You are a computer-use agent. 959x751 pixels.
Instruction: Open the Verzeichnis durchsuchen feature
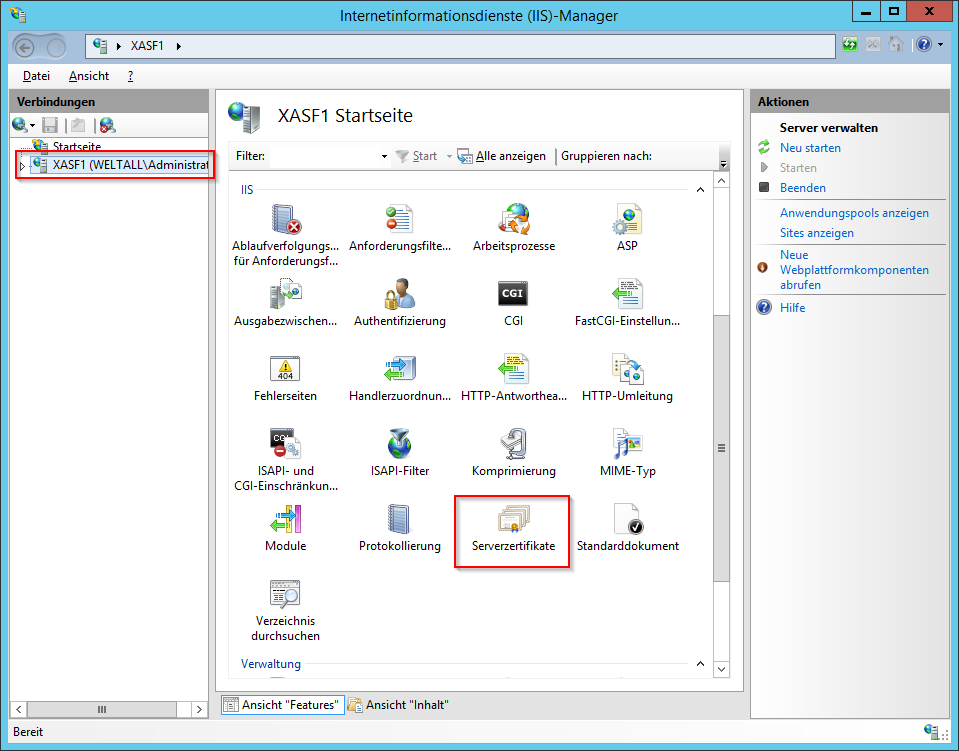click(285, 610)
